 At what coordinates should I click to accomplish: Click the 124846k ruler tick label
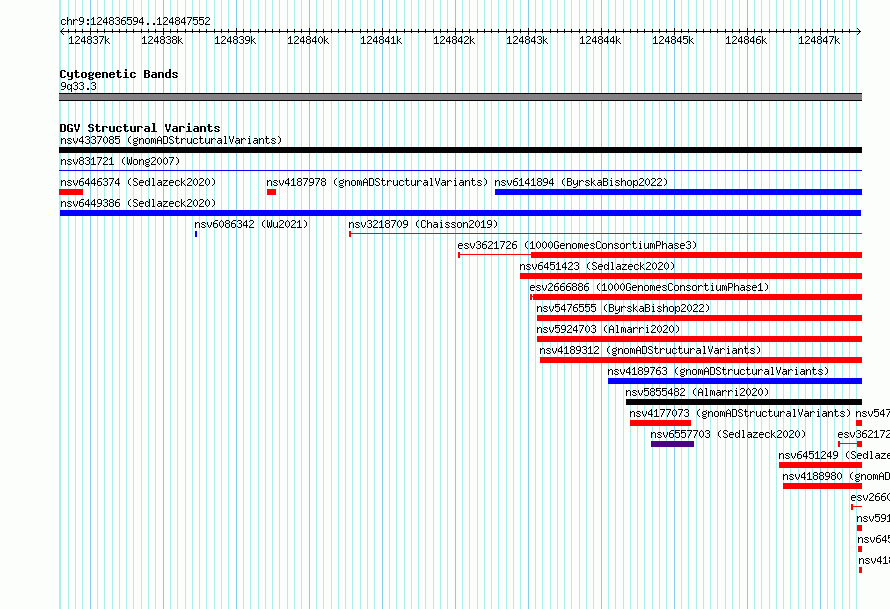(746, 40)
